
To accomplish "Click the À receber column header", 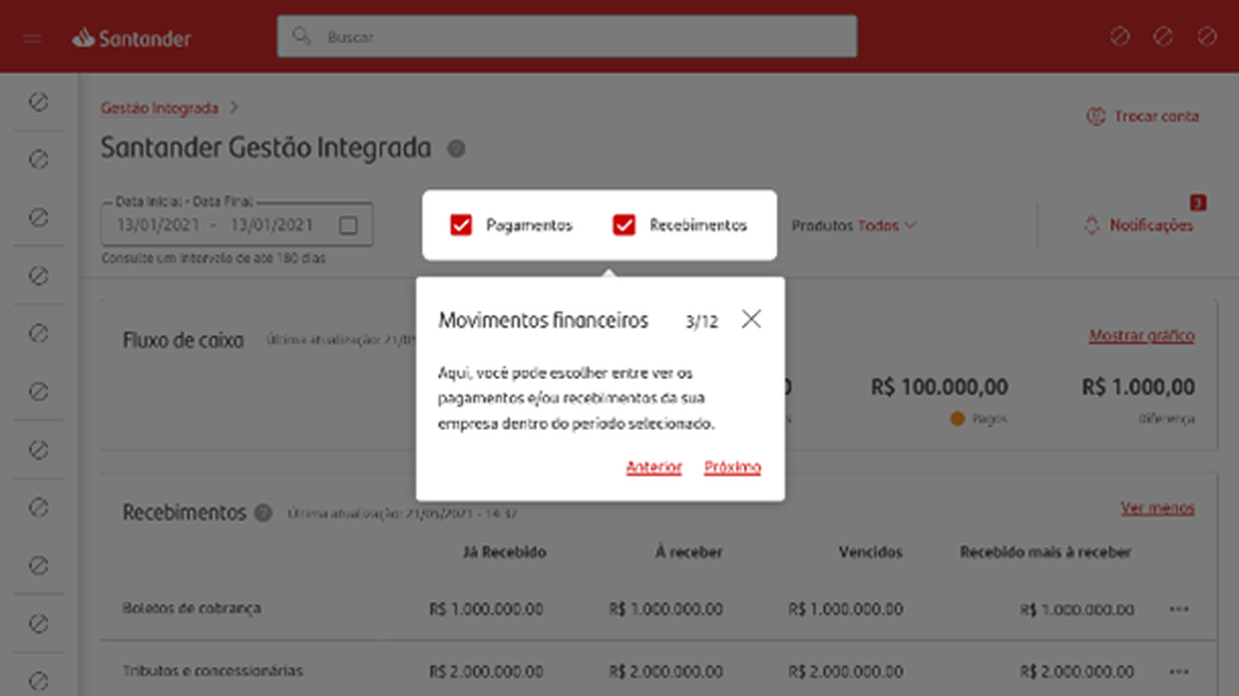I will [689, 552].
